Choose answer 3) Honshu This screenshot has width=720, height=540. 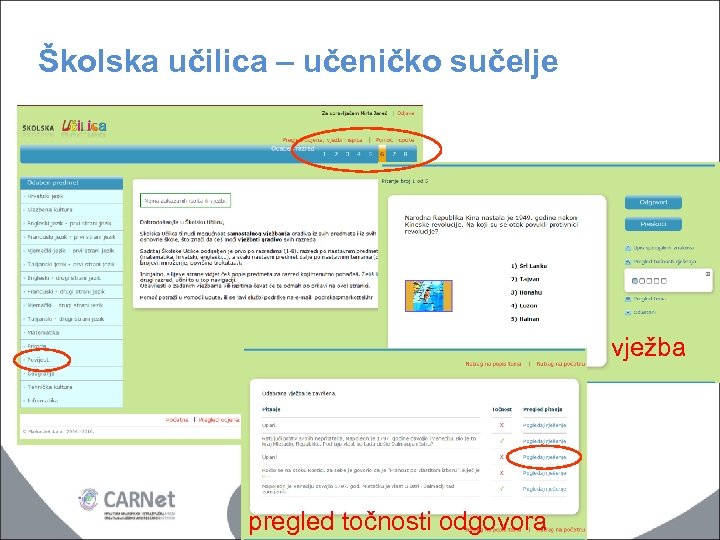click(526, 292)
